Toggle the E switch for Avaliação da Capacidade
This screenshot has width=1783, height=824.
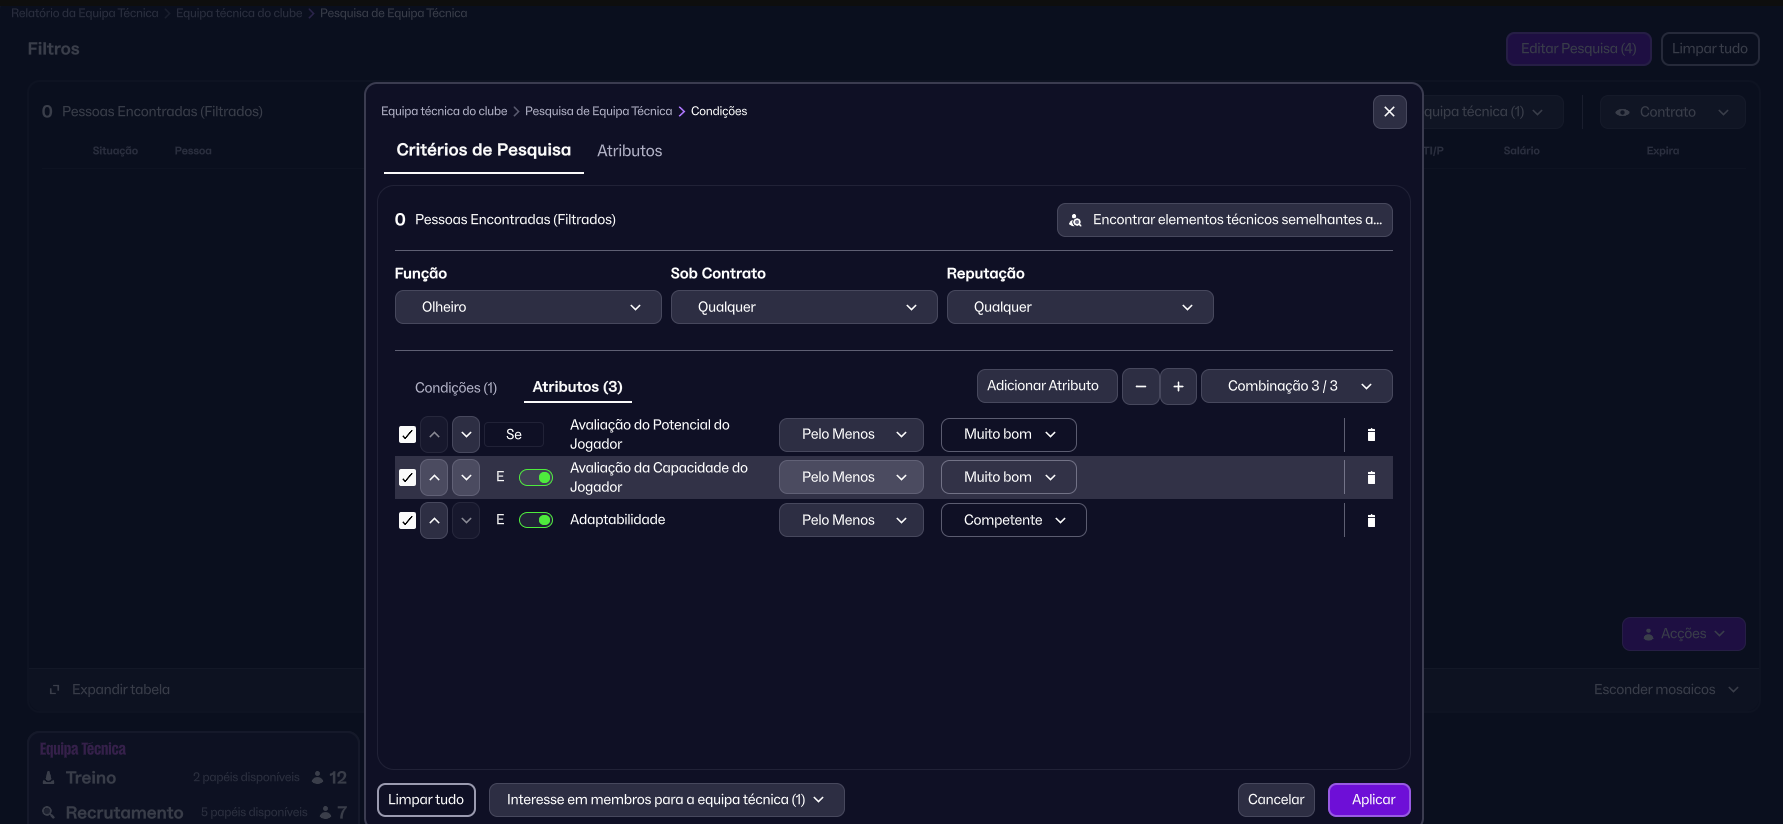click(536, 478)
